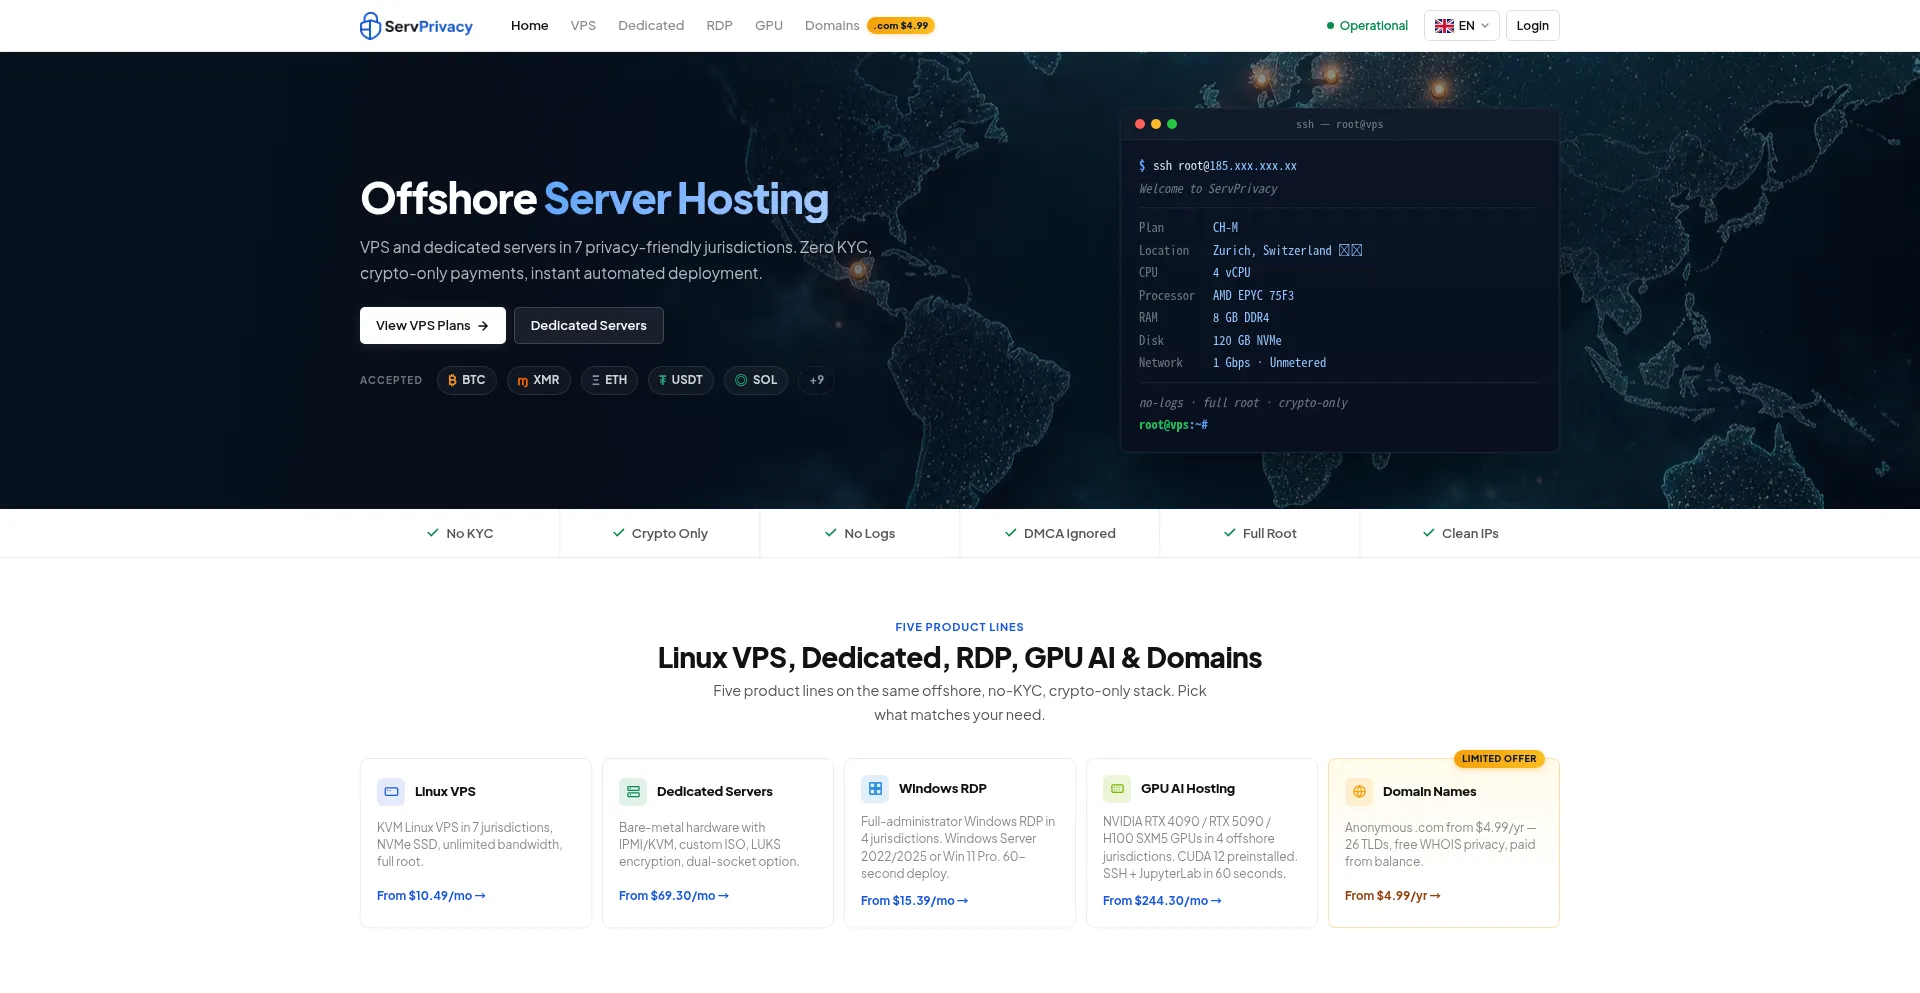Open the From $69.30/mo link

(674, 896)
